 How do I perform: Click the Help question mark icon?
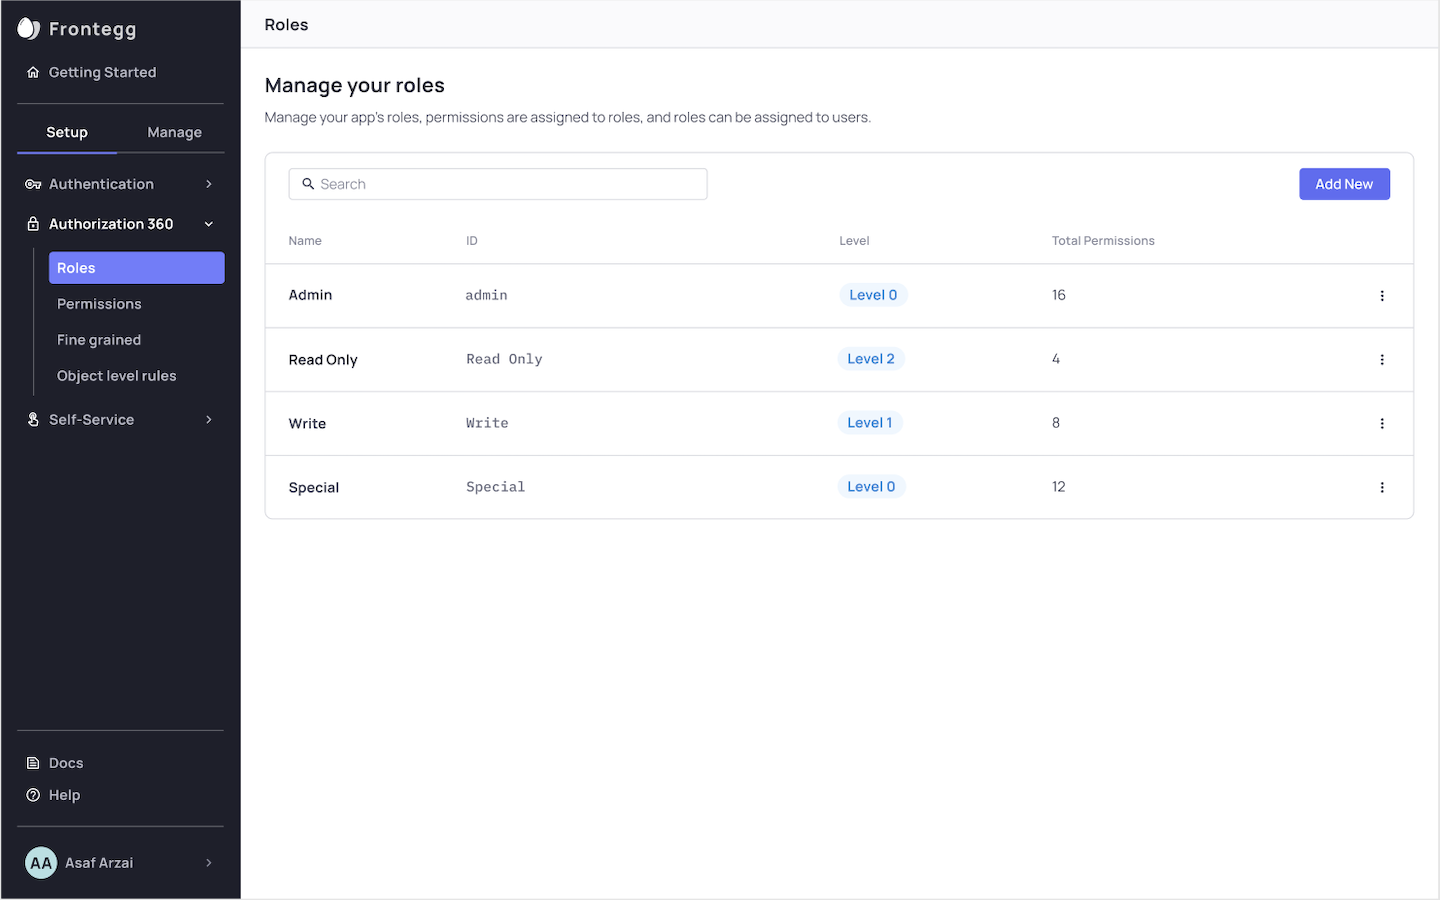click(33, 795)
